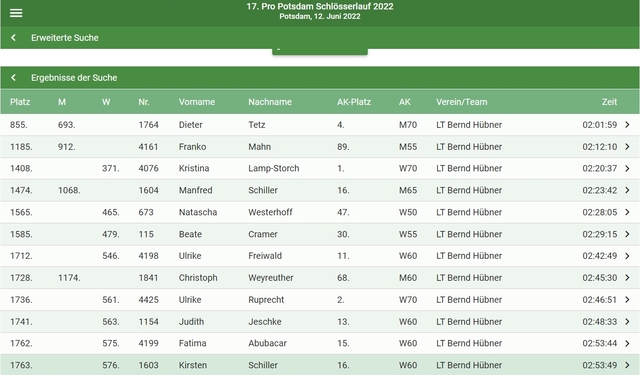Open details arrow for Ulrike Freiwald
This screenshot has width=640, height=375.
(x=627, y=256)
